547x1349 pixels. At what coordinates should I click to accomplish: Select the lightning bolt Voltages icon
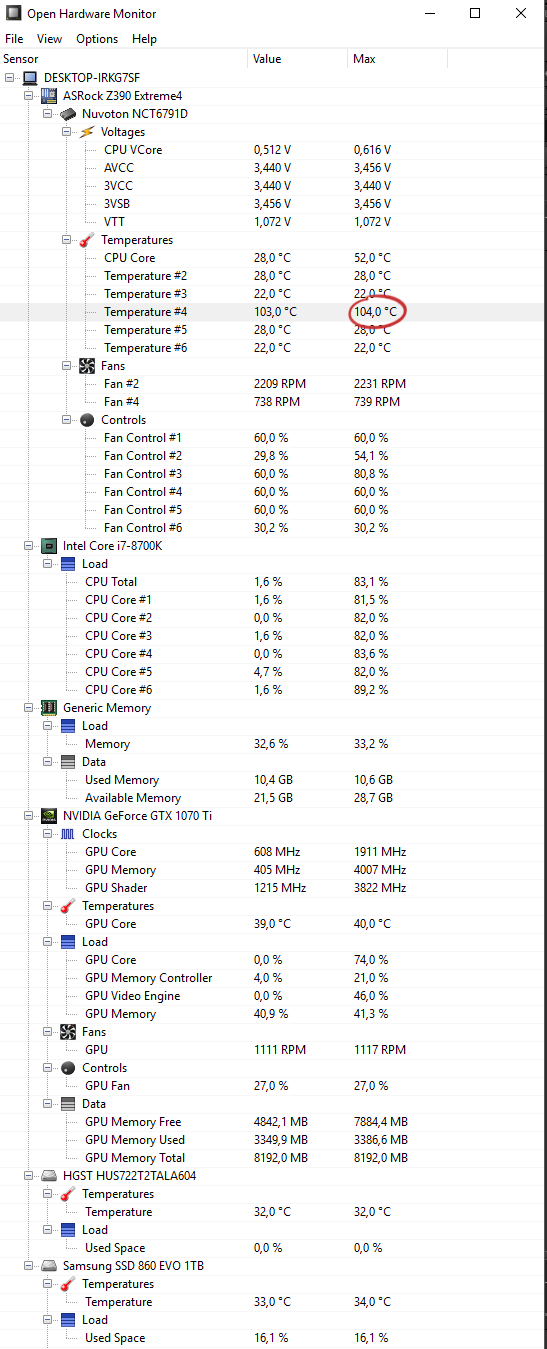coord(87,132)
